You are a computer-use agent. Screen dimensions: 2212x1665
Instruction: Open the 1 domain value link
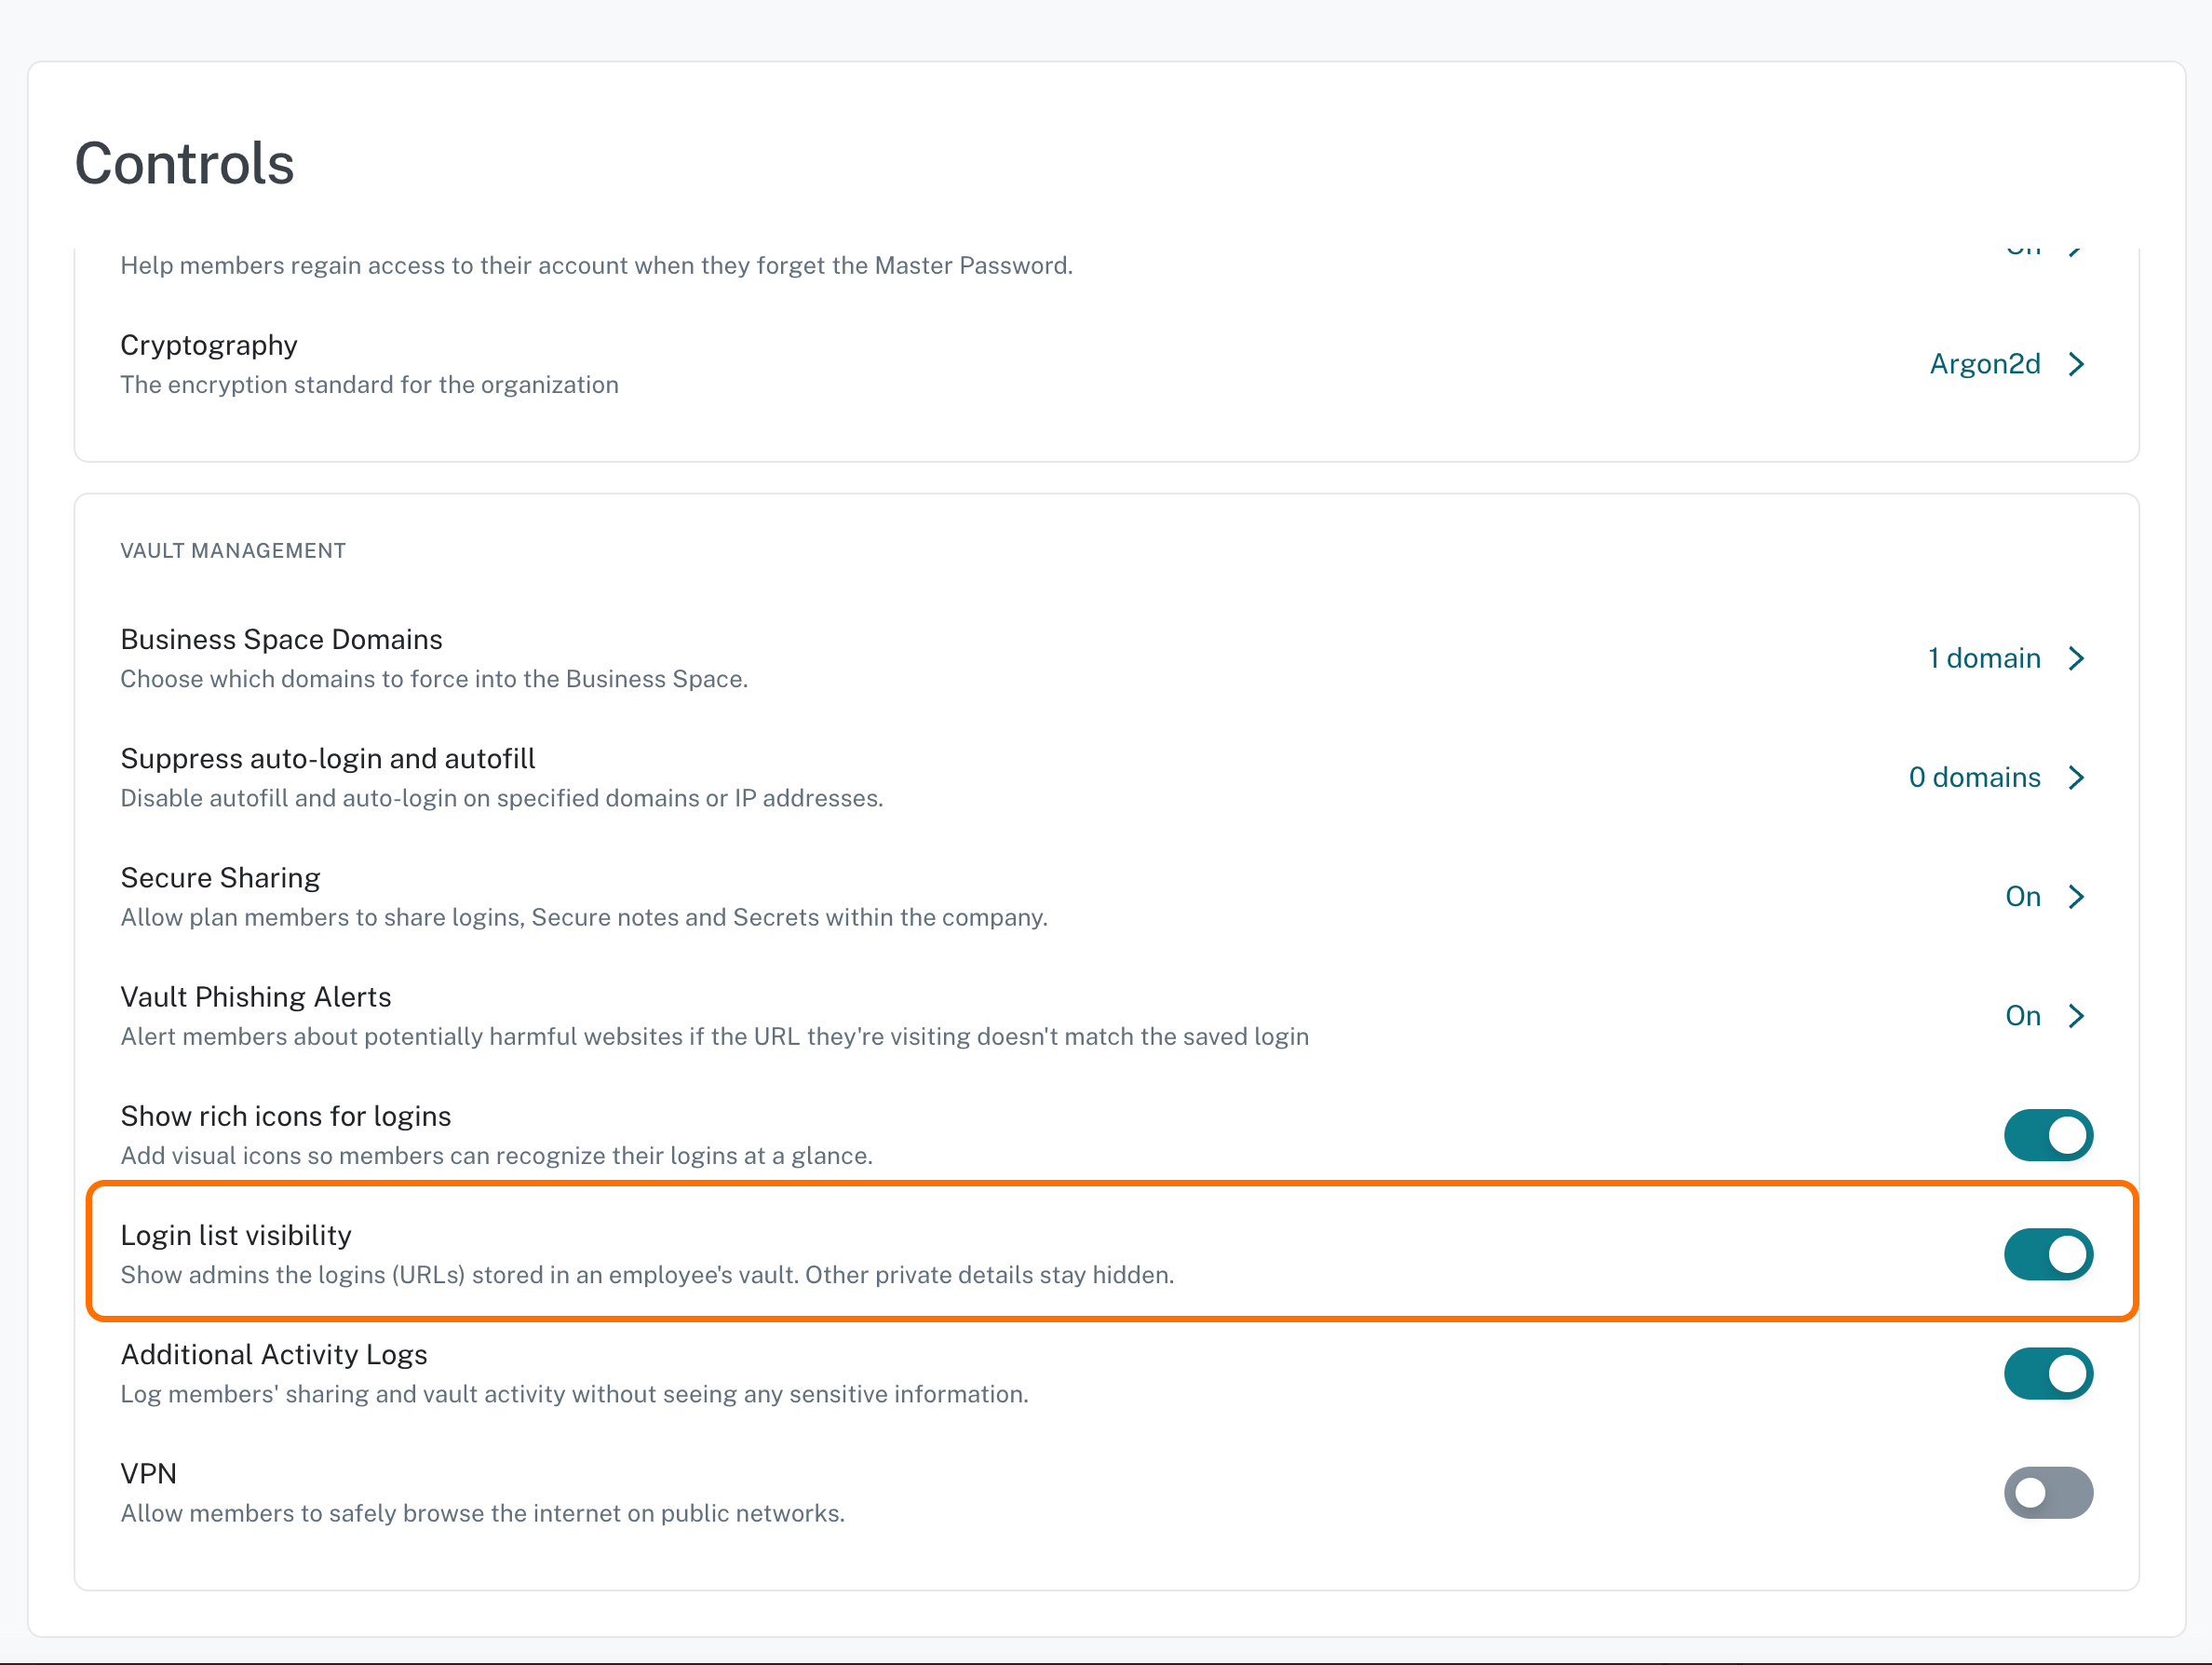click(x=1984, y=658)
